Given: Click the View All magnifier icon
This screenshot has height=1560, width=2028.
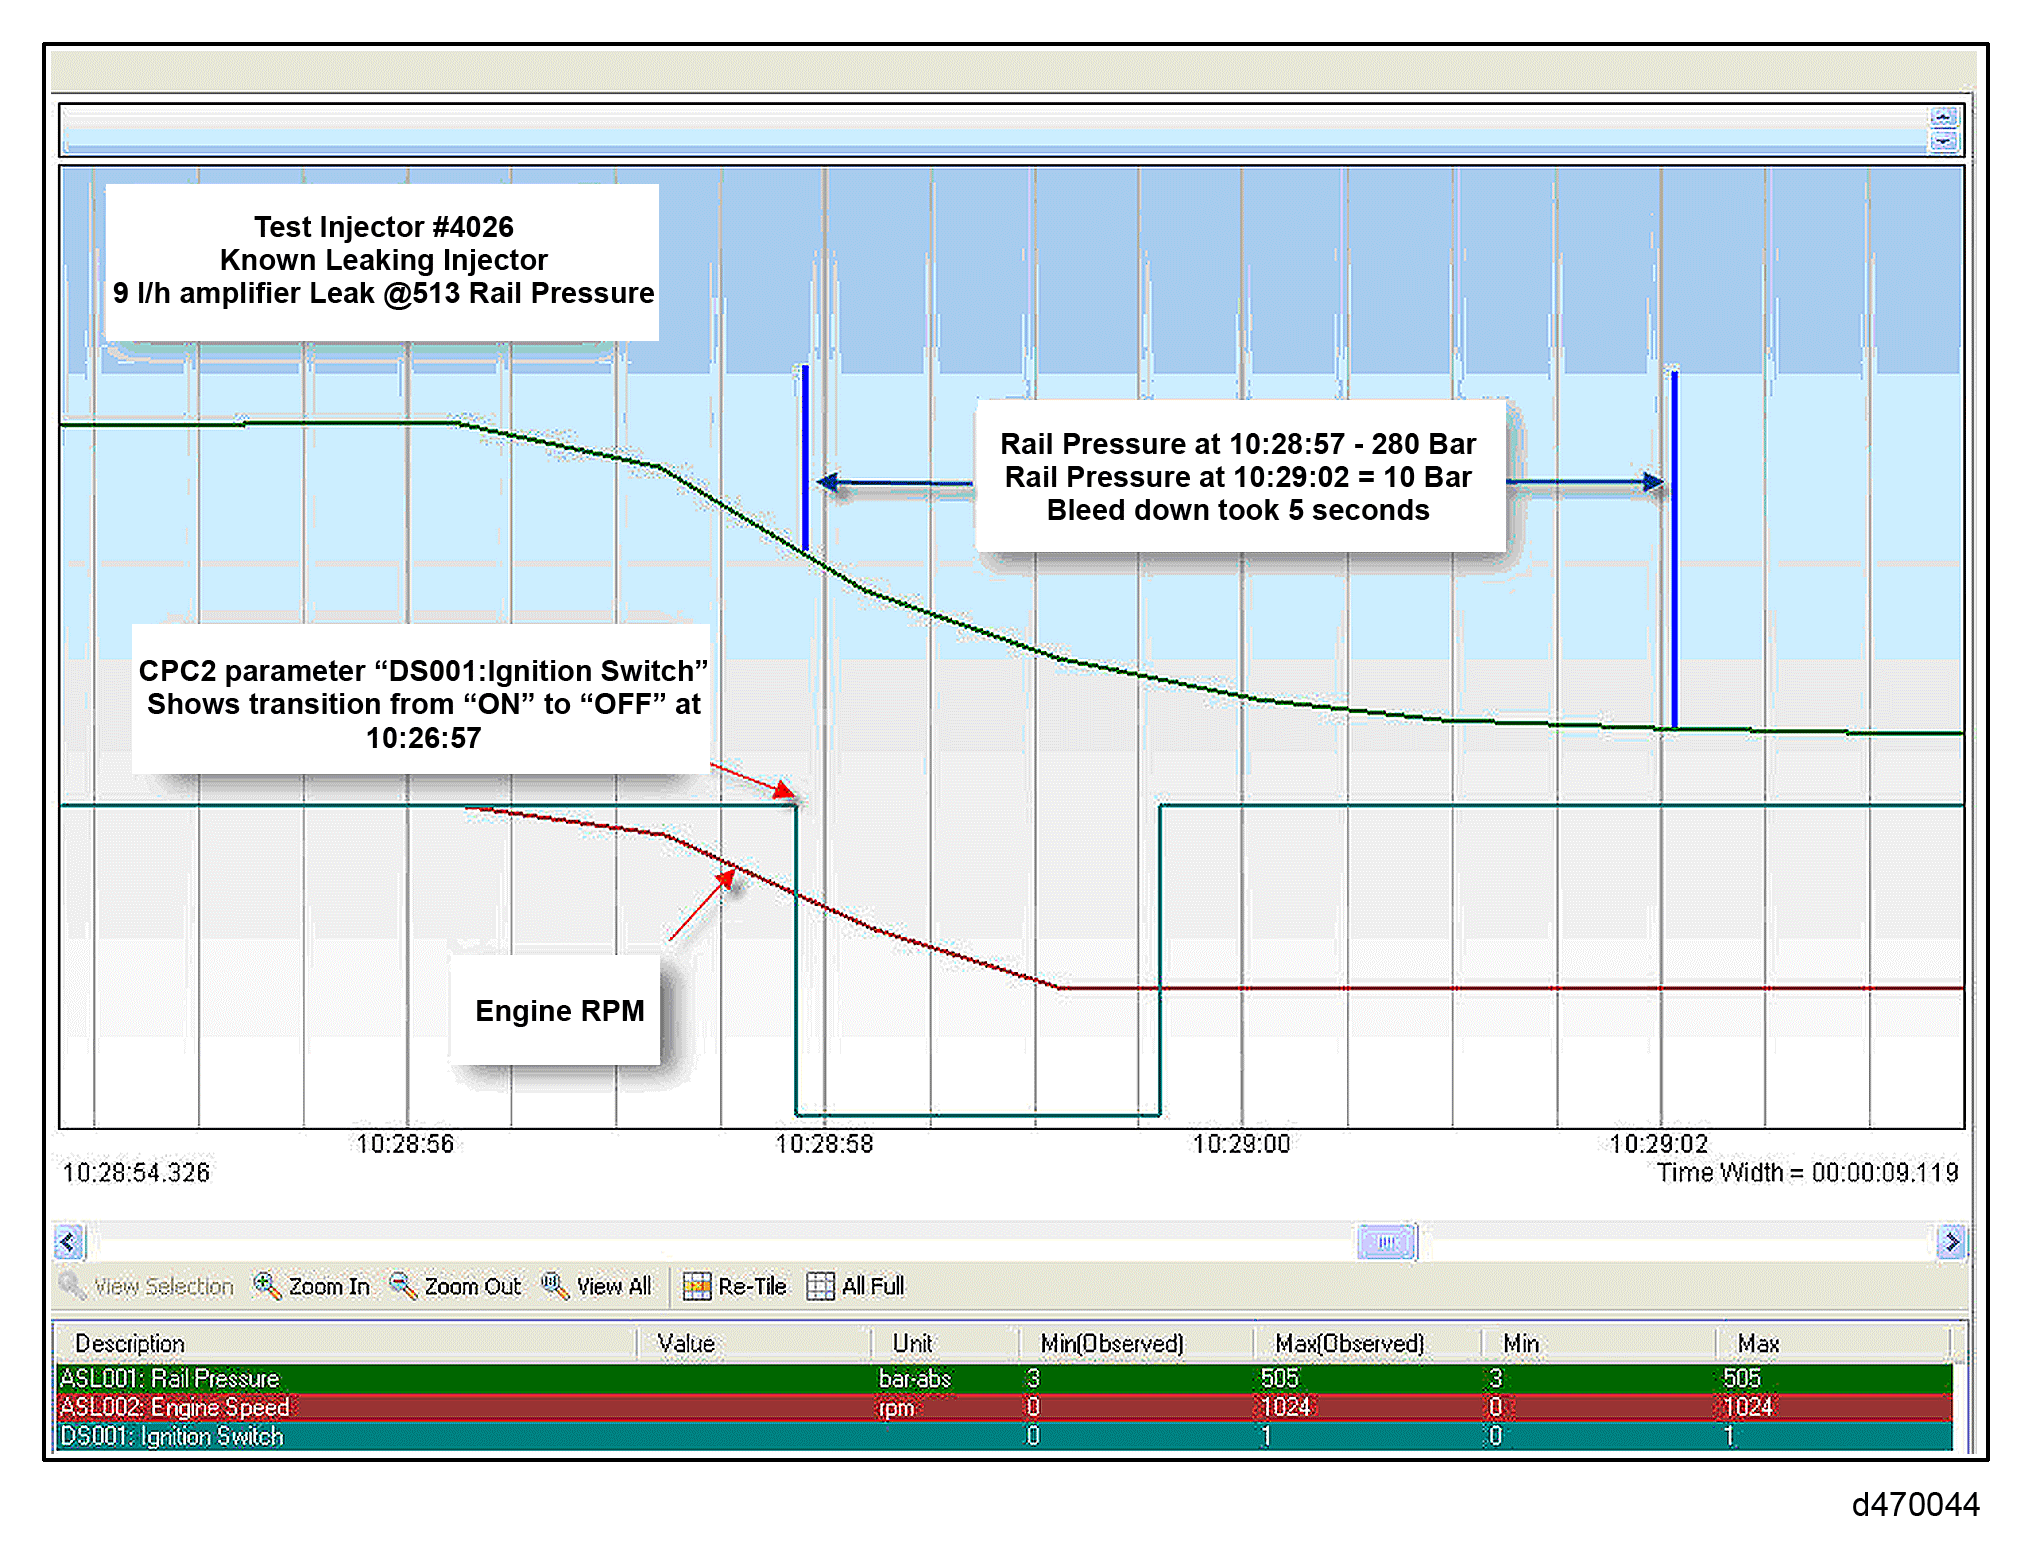Looking at the screenshot, I should pyautogui.click(x=554, y=1285).
